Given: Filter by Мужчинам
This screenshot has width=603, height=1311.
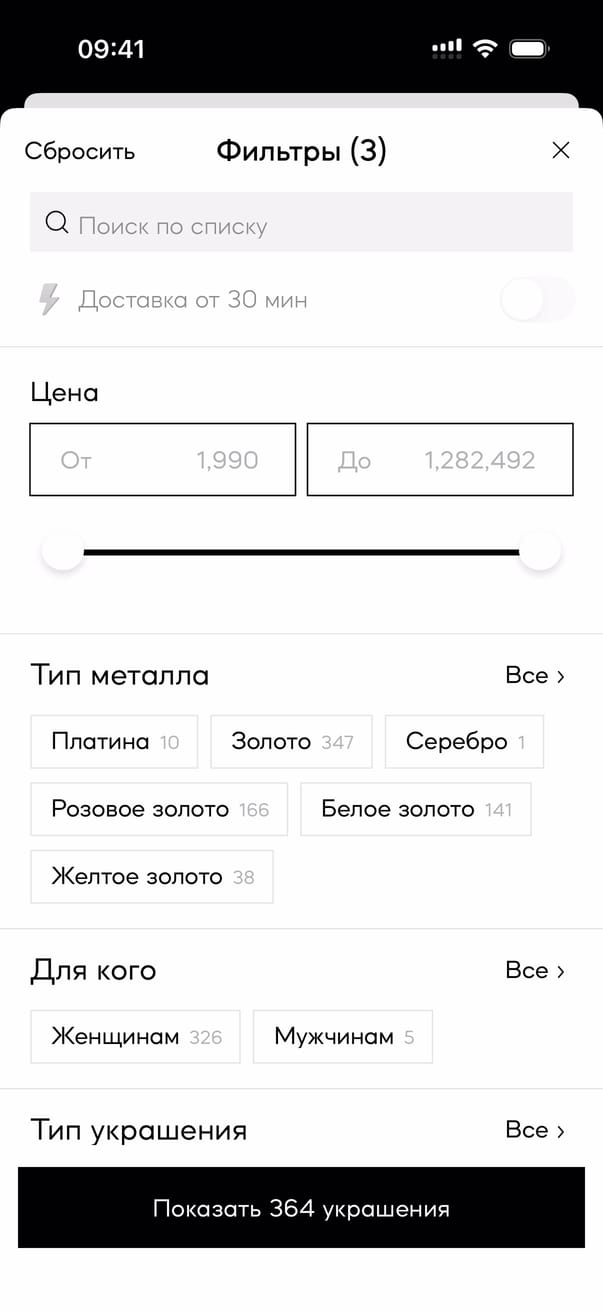Looking at the screenshot, I should (x=343, y=1037).
